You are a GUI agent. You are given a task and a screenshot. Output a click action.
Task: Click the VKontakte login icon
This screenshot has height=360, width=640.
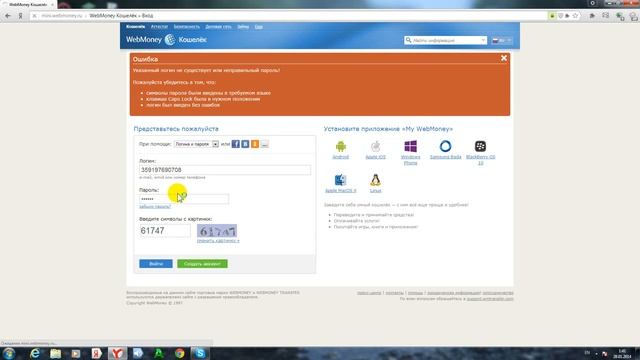(245, 144)
